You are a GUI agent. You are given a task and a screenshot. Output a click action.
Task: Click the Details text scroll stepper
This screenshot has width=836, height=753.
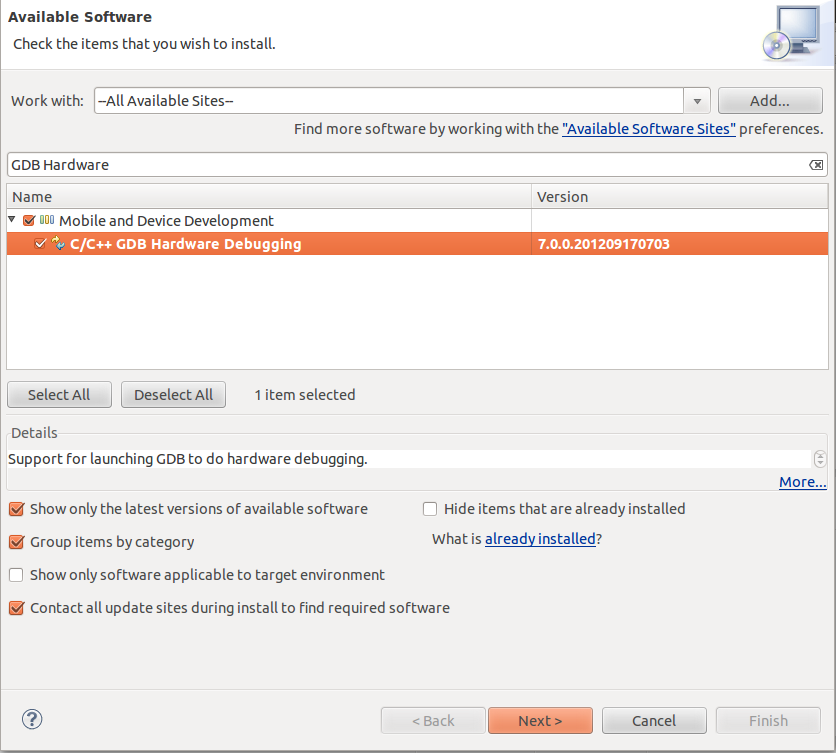820,459
